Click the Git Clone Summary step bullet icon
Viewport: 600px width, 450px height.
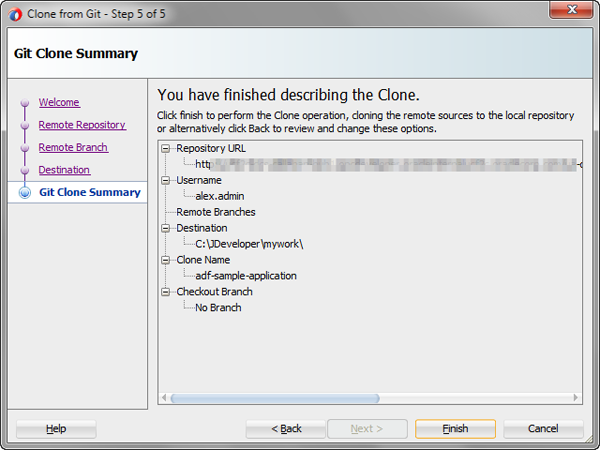coord(24,192)
